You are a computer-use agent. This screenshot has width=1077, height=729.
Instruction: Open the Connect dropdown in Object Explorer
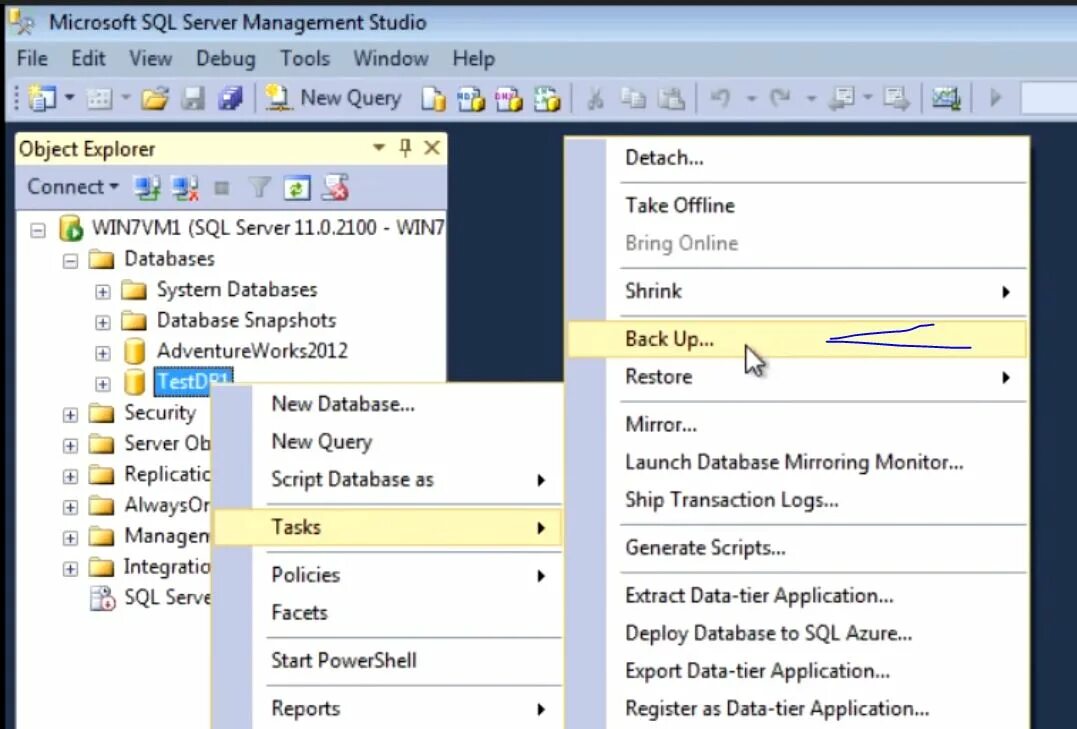pos(73,187)
